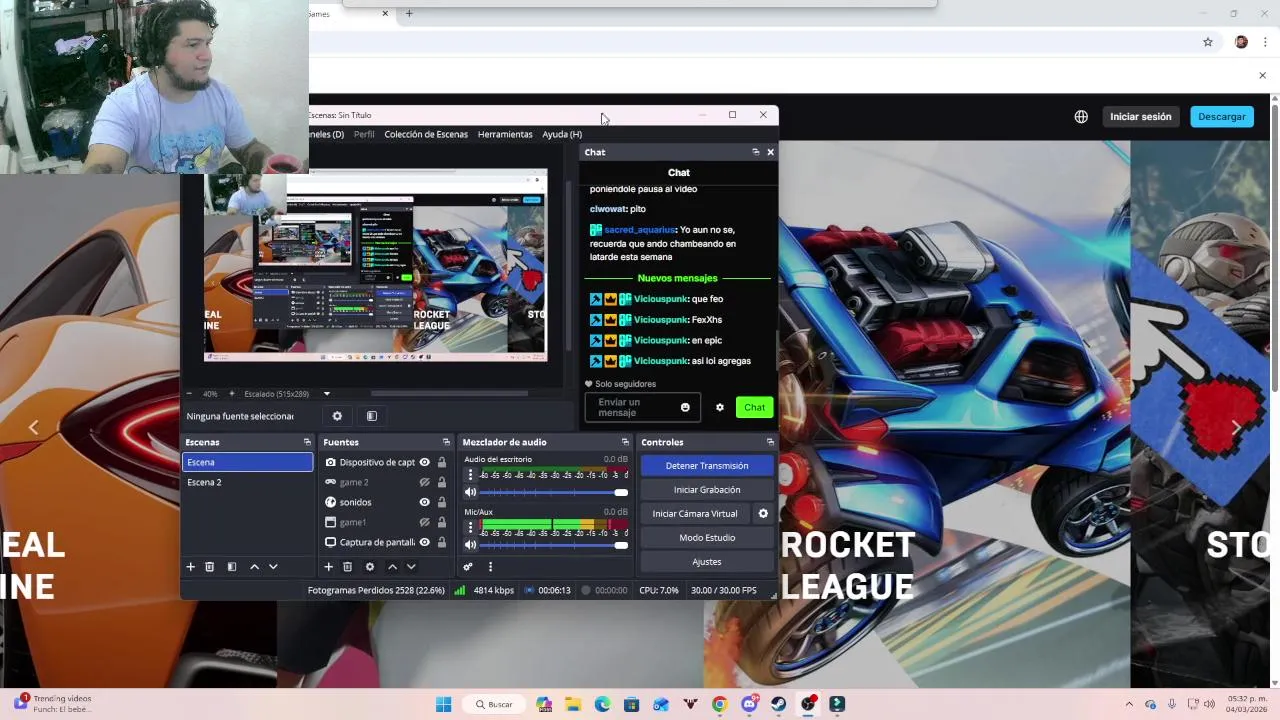Screen dimensions: 1280x720
Task: Go to next carousel slide arrow
Action: click(x=1236, y=427)
